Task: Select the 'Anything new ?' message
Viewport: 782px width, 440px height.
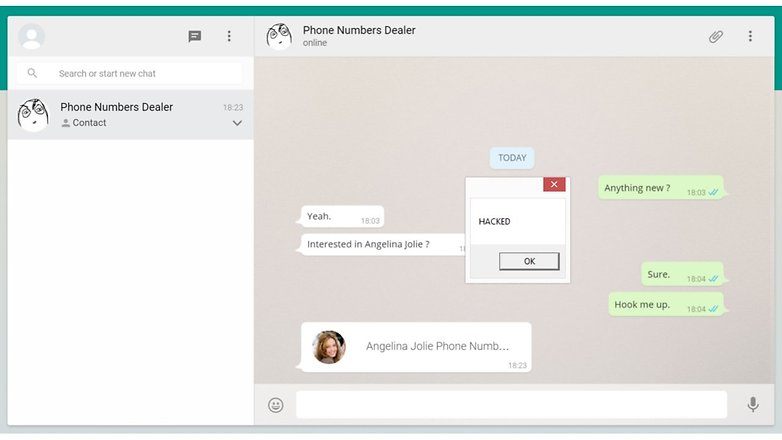Action: [660, 188]
